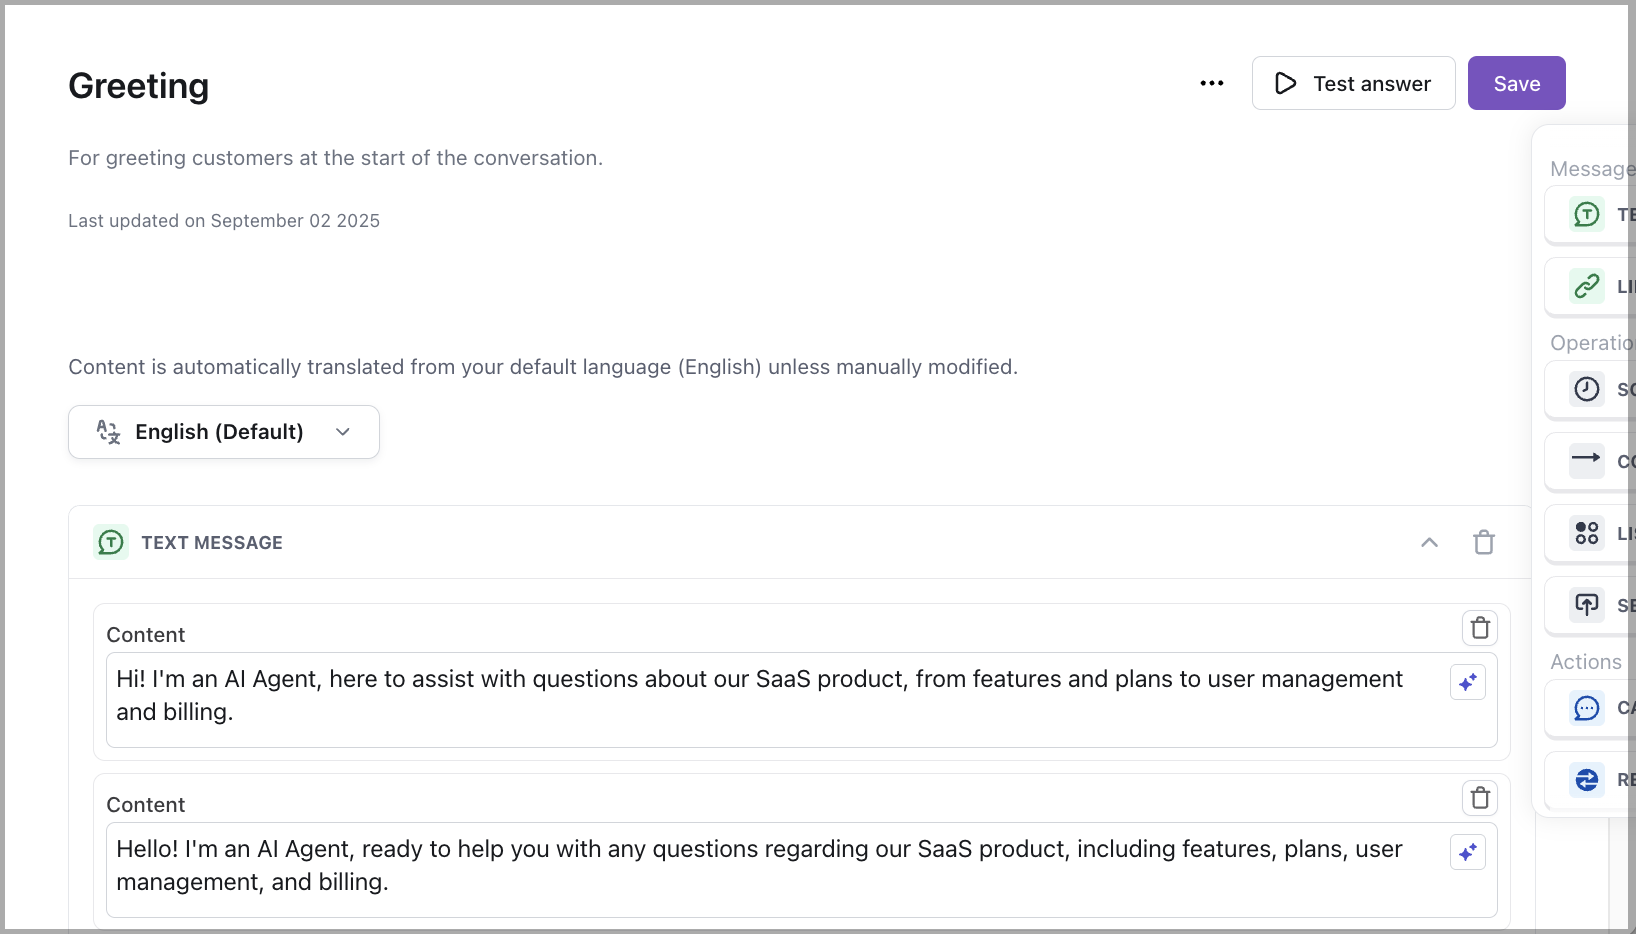Select the list operation icon in the sidebar
The width and height of the screenshot is (1636, 934).
(x=1587, y=533)
